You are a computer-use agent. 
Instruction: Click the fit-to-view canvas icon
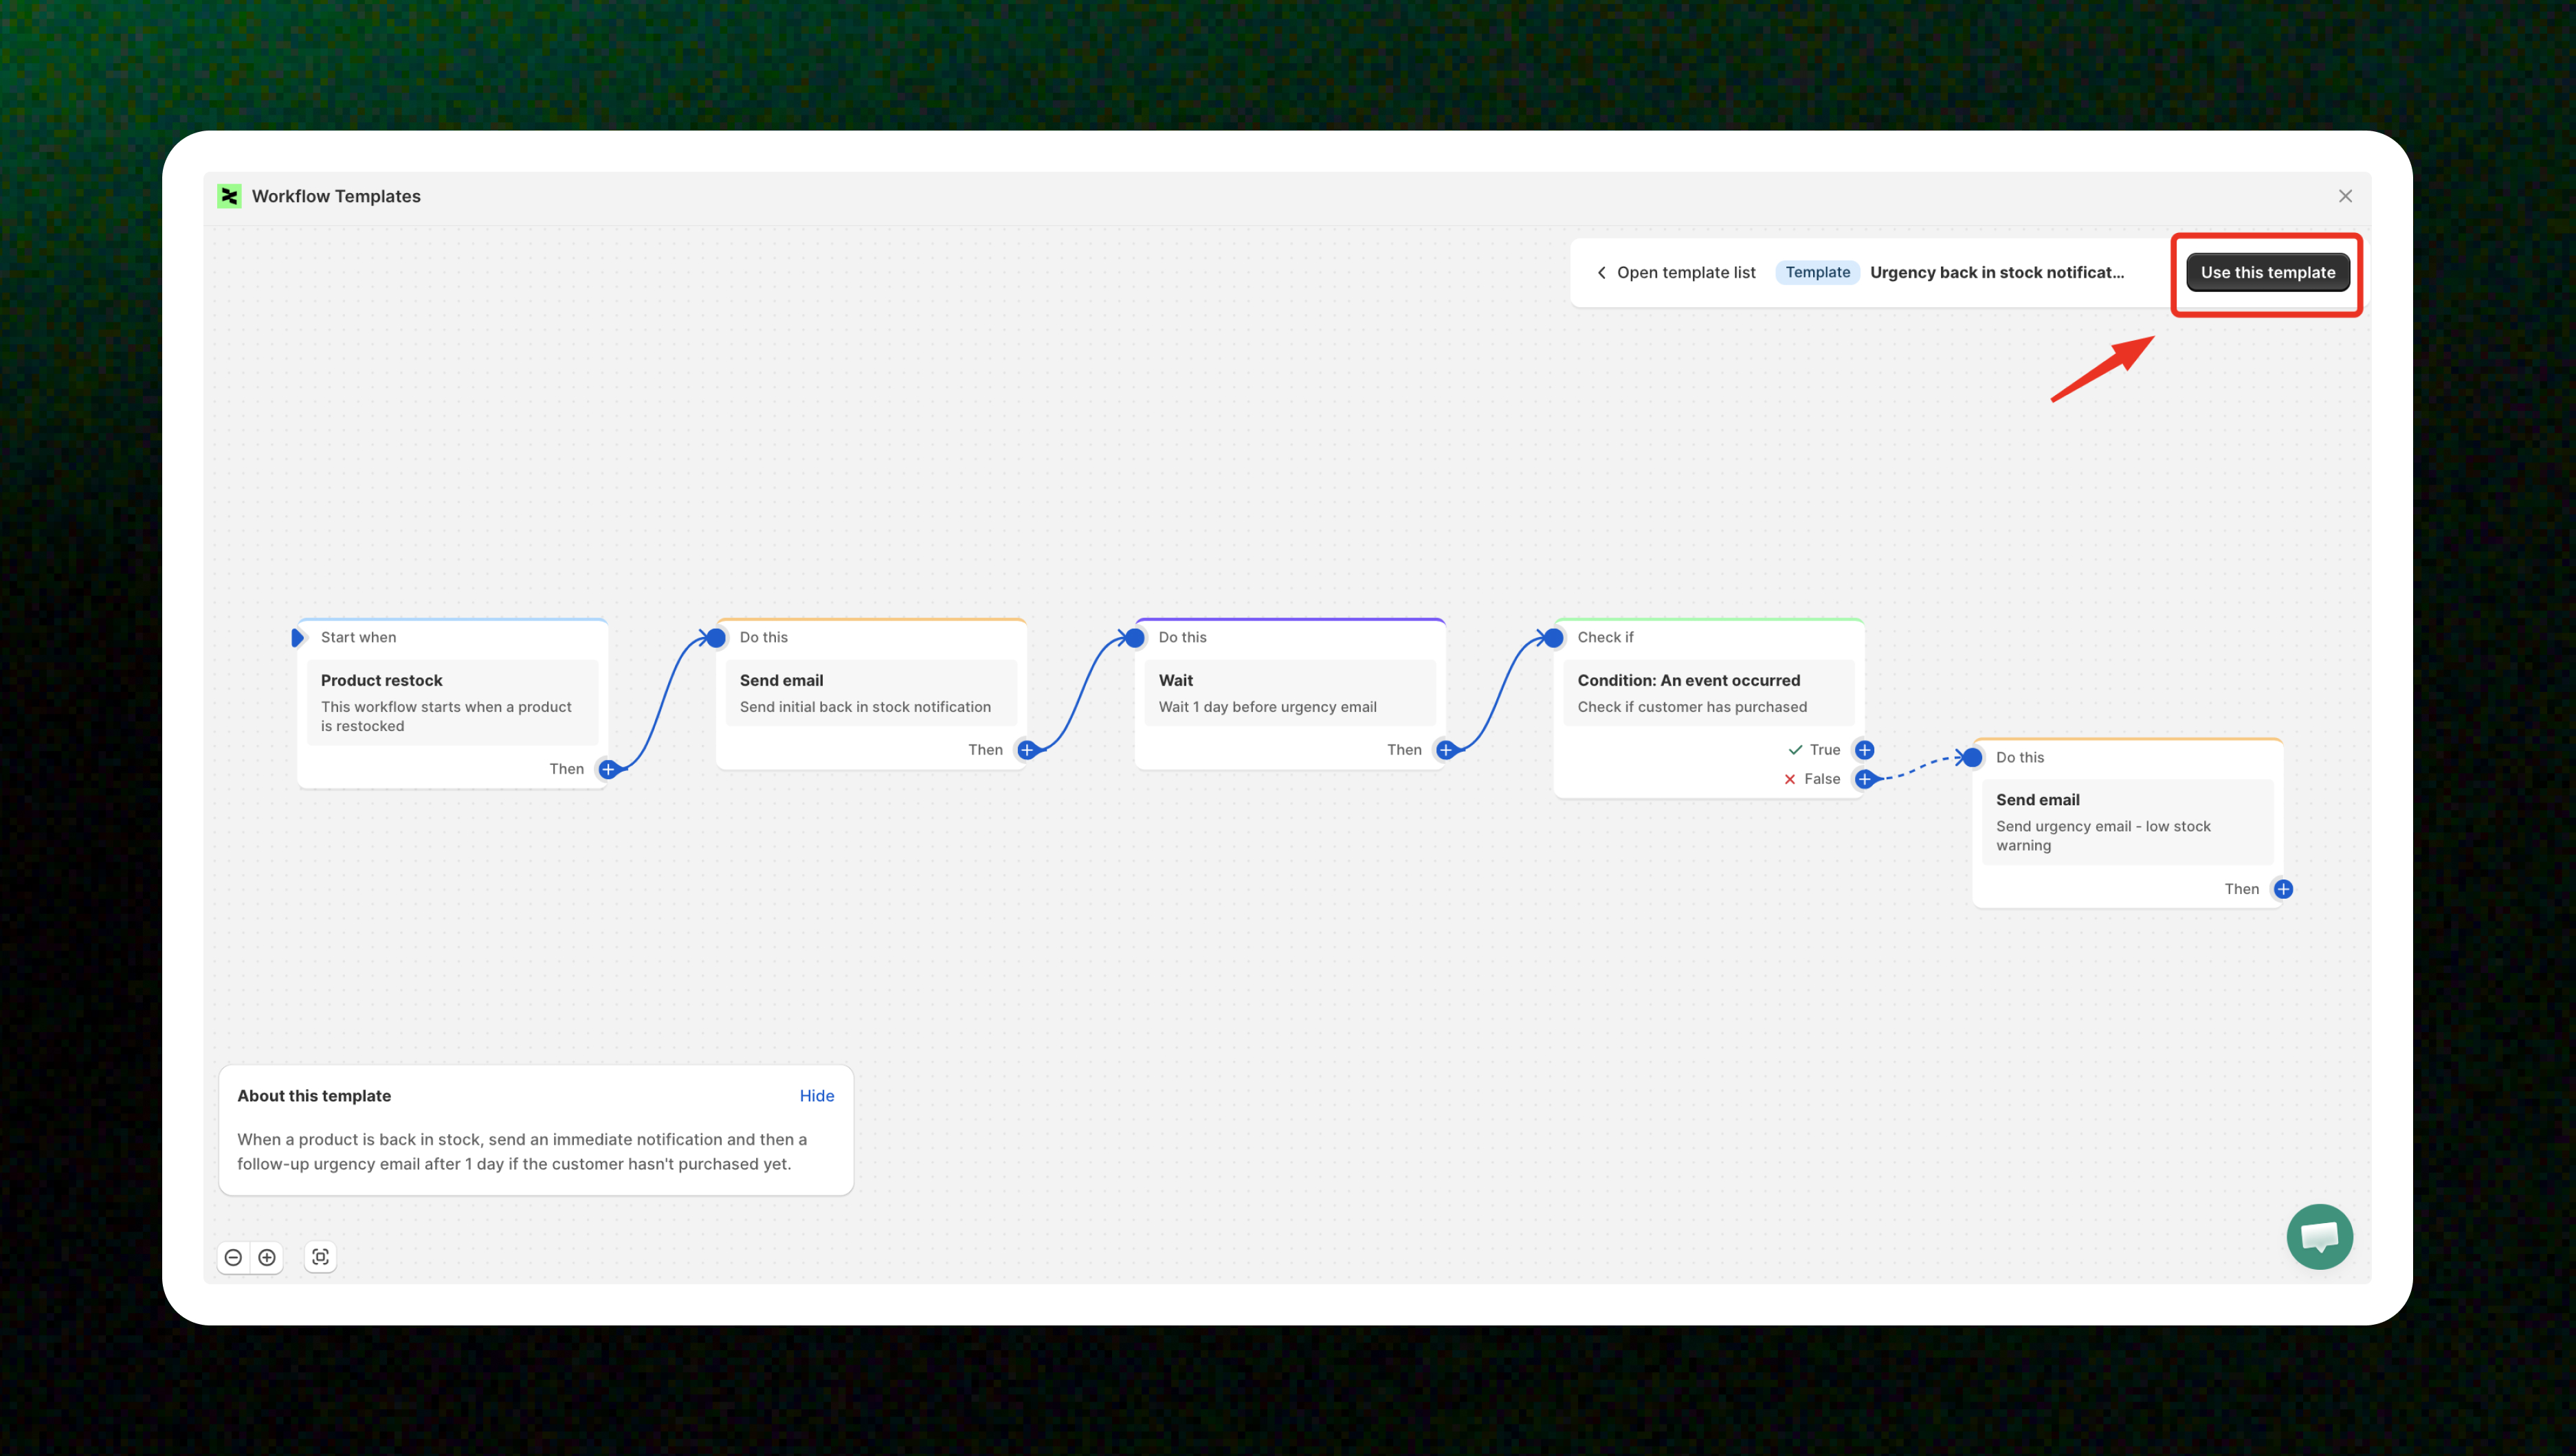pyautogui.click(x=320, y=1257)
